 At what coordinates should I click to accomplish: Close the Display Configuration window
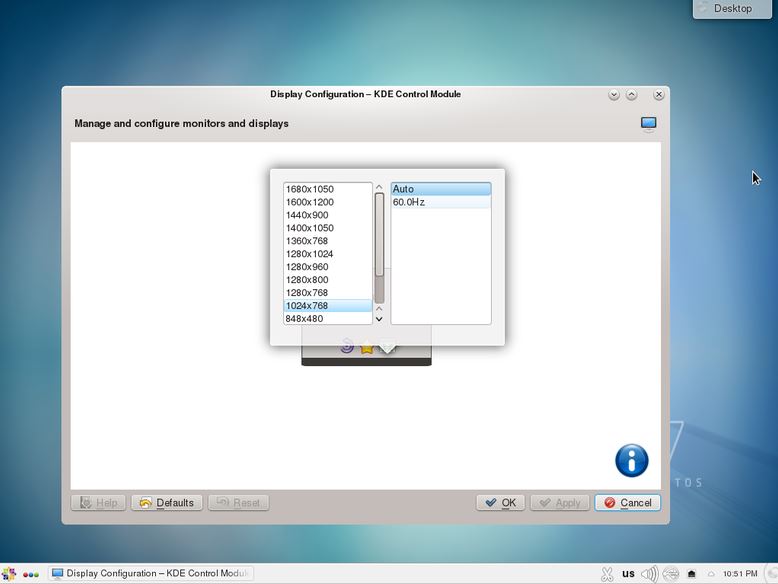(x=658, y=95)
